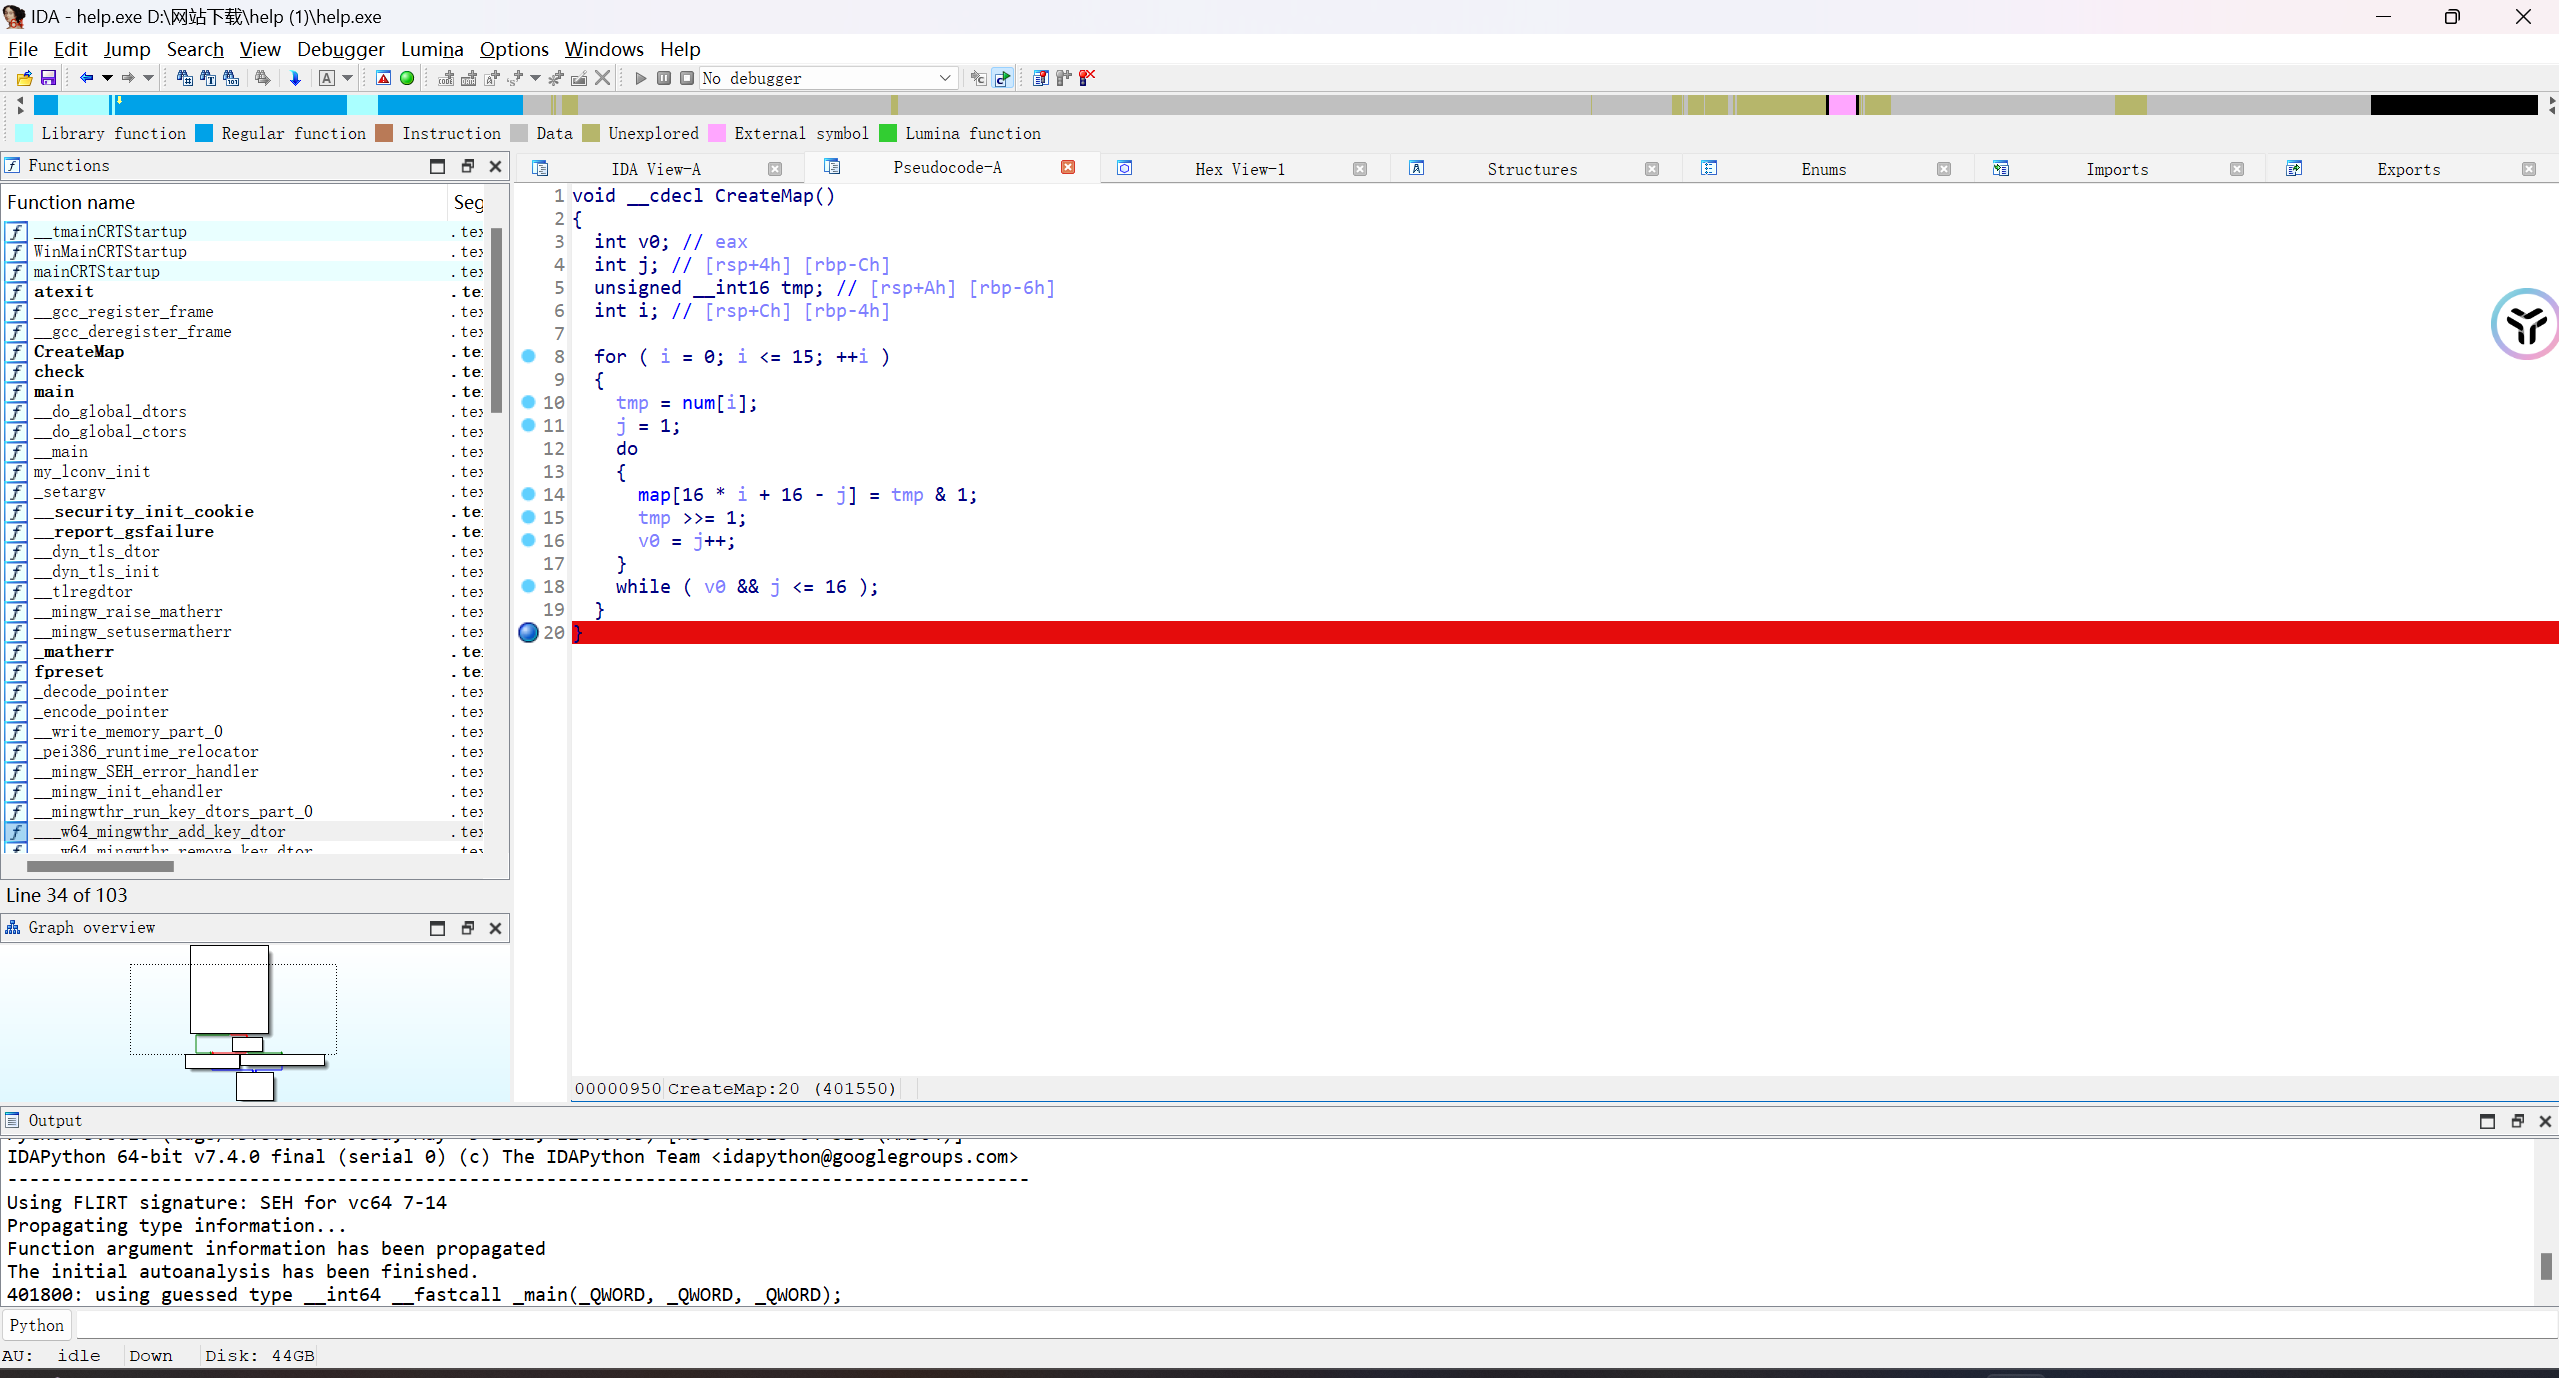Open the Debugger menu
This screenshot has width=2559, height=1378.
click(x=340, y=49)
